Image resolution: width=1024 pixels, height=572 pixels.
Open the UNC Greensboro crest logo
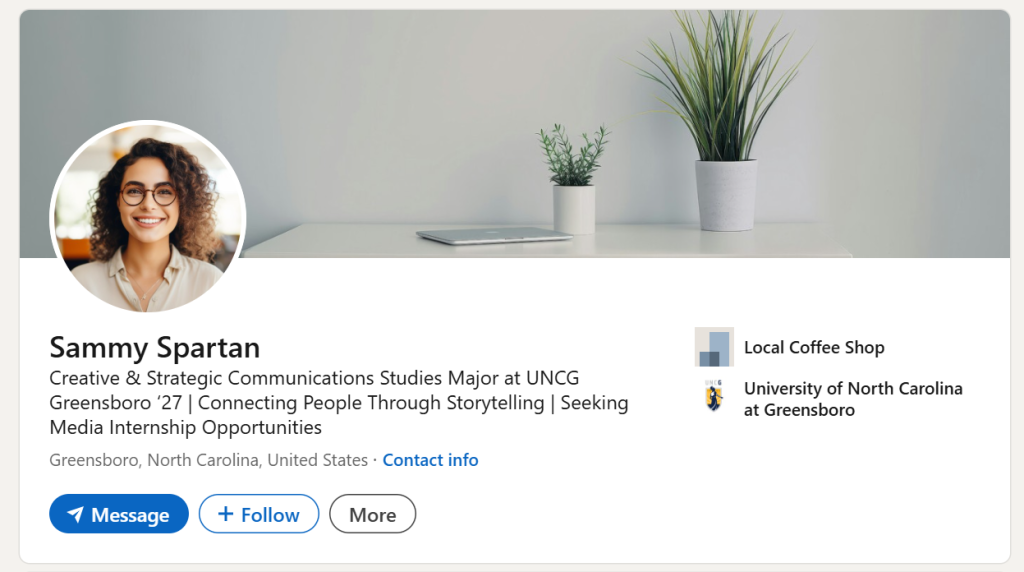714,397
